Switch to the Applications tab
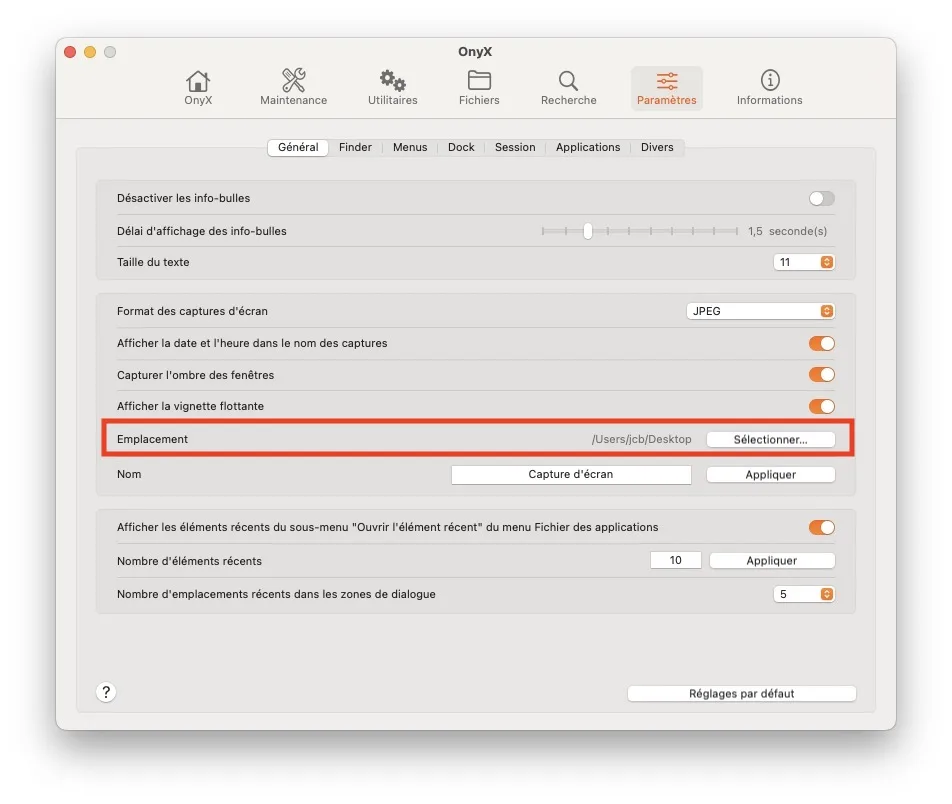The height and width of the screenshot is (804, 952). [588, 147]
